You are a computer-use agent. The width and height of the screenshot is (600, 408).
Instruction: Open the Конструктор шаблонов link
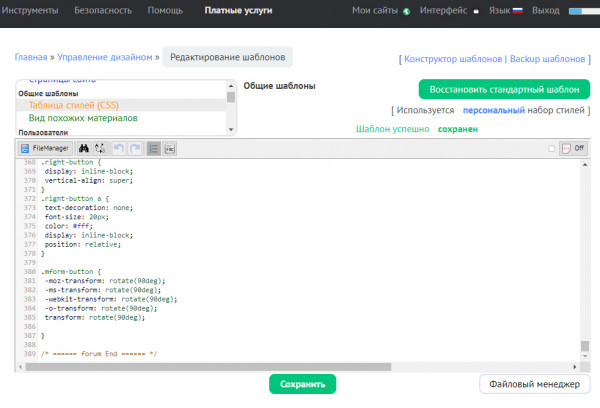(x=453, y=59)
